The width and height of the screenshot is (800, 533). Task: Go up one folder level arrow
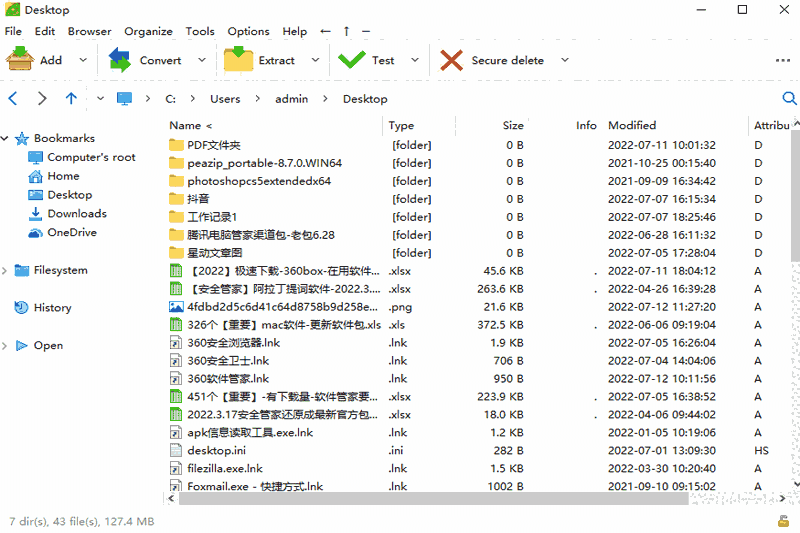tap(71, 98)
